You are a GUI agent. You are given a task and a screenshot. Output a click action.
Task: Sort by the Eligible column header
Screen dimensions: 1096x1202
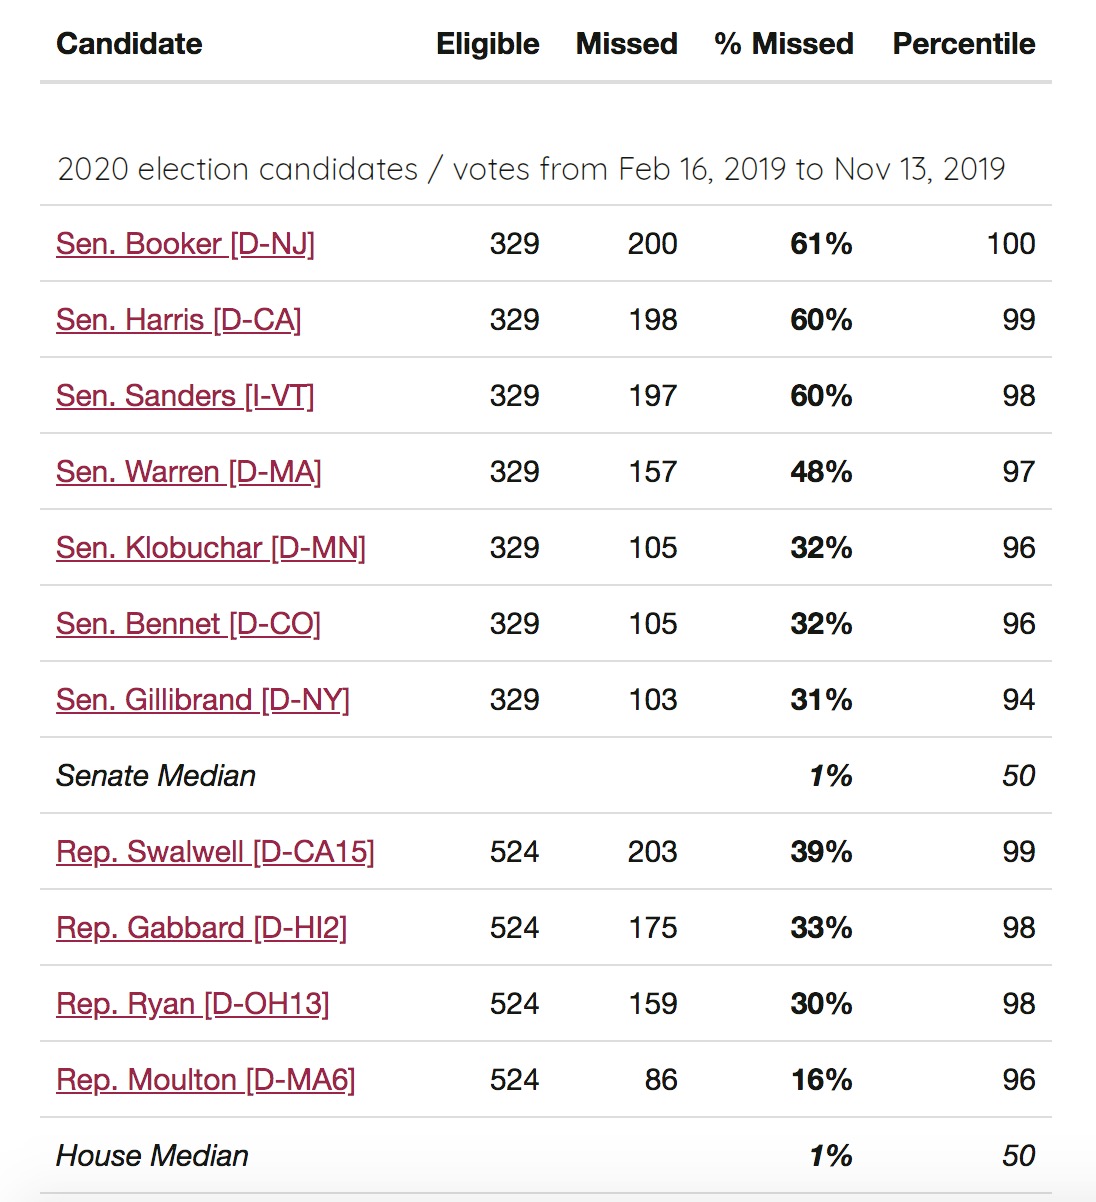point(487,43)
